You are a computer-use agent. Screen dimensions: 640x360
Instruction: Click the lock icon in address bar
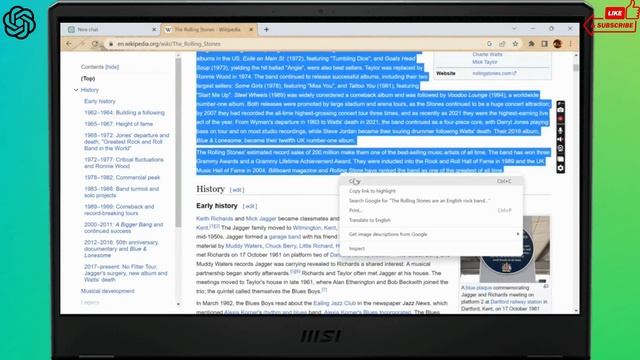click(111, 44)
